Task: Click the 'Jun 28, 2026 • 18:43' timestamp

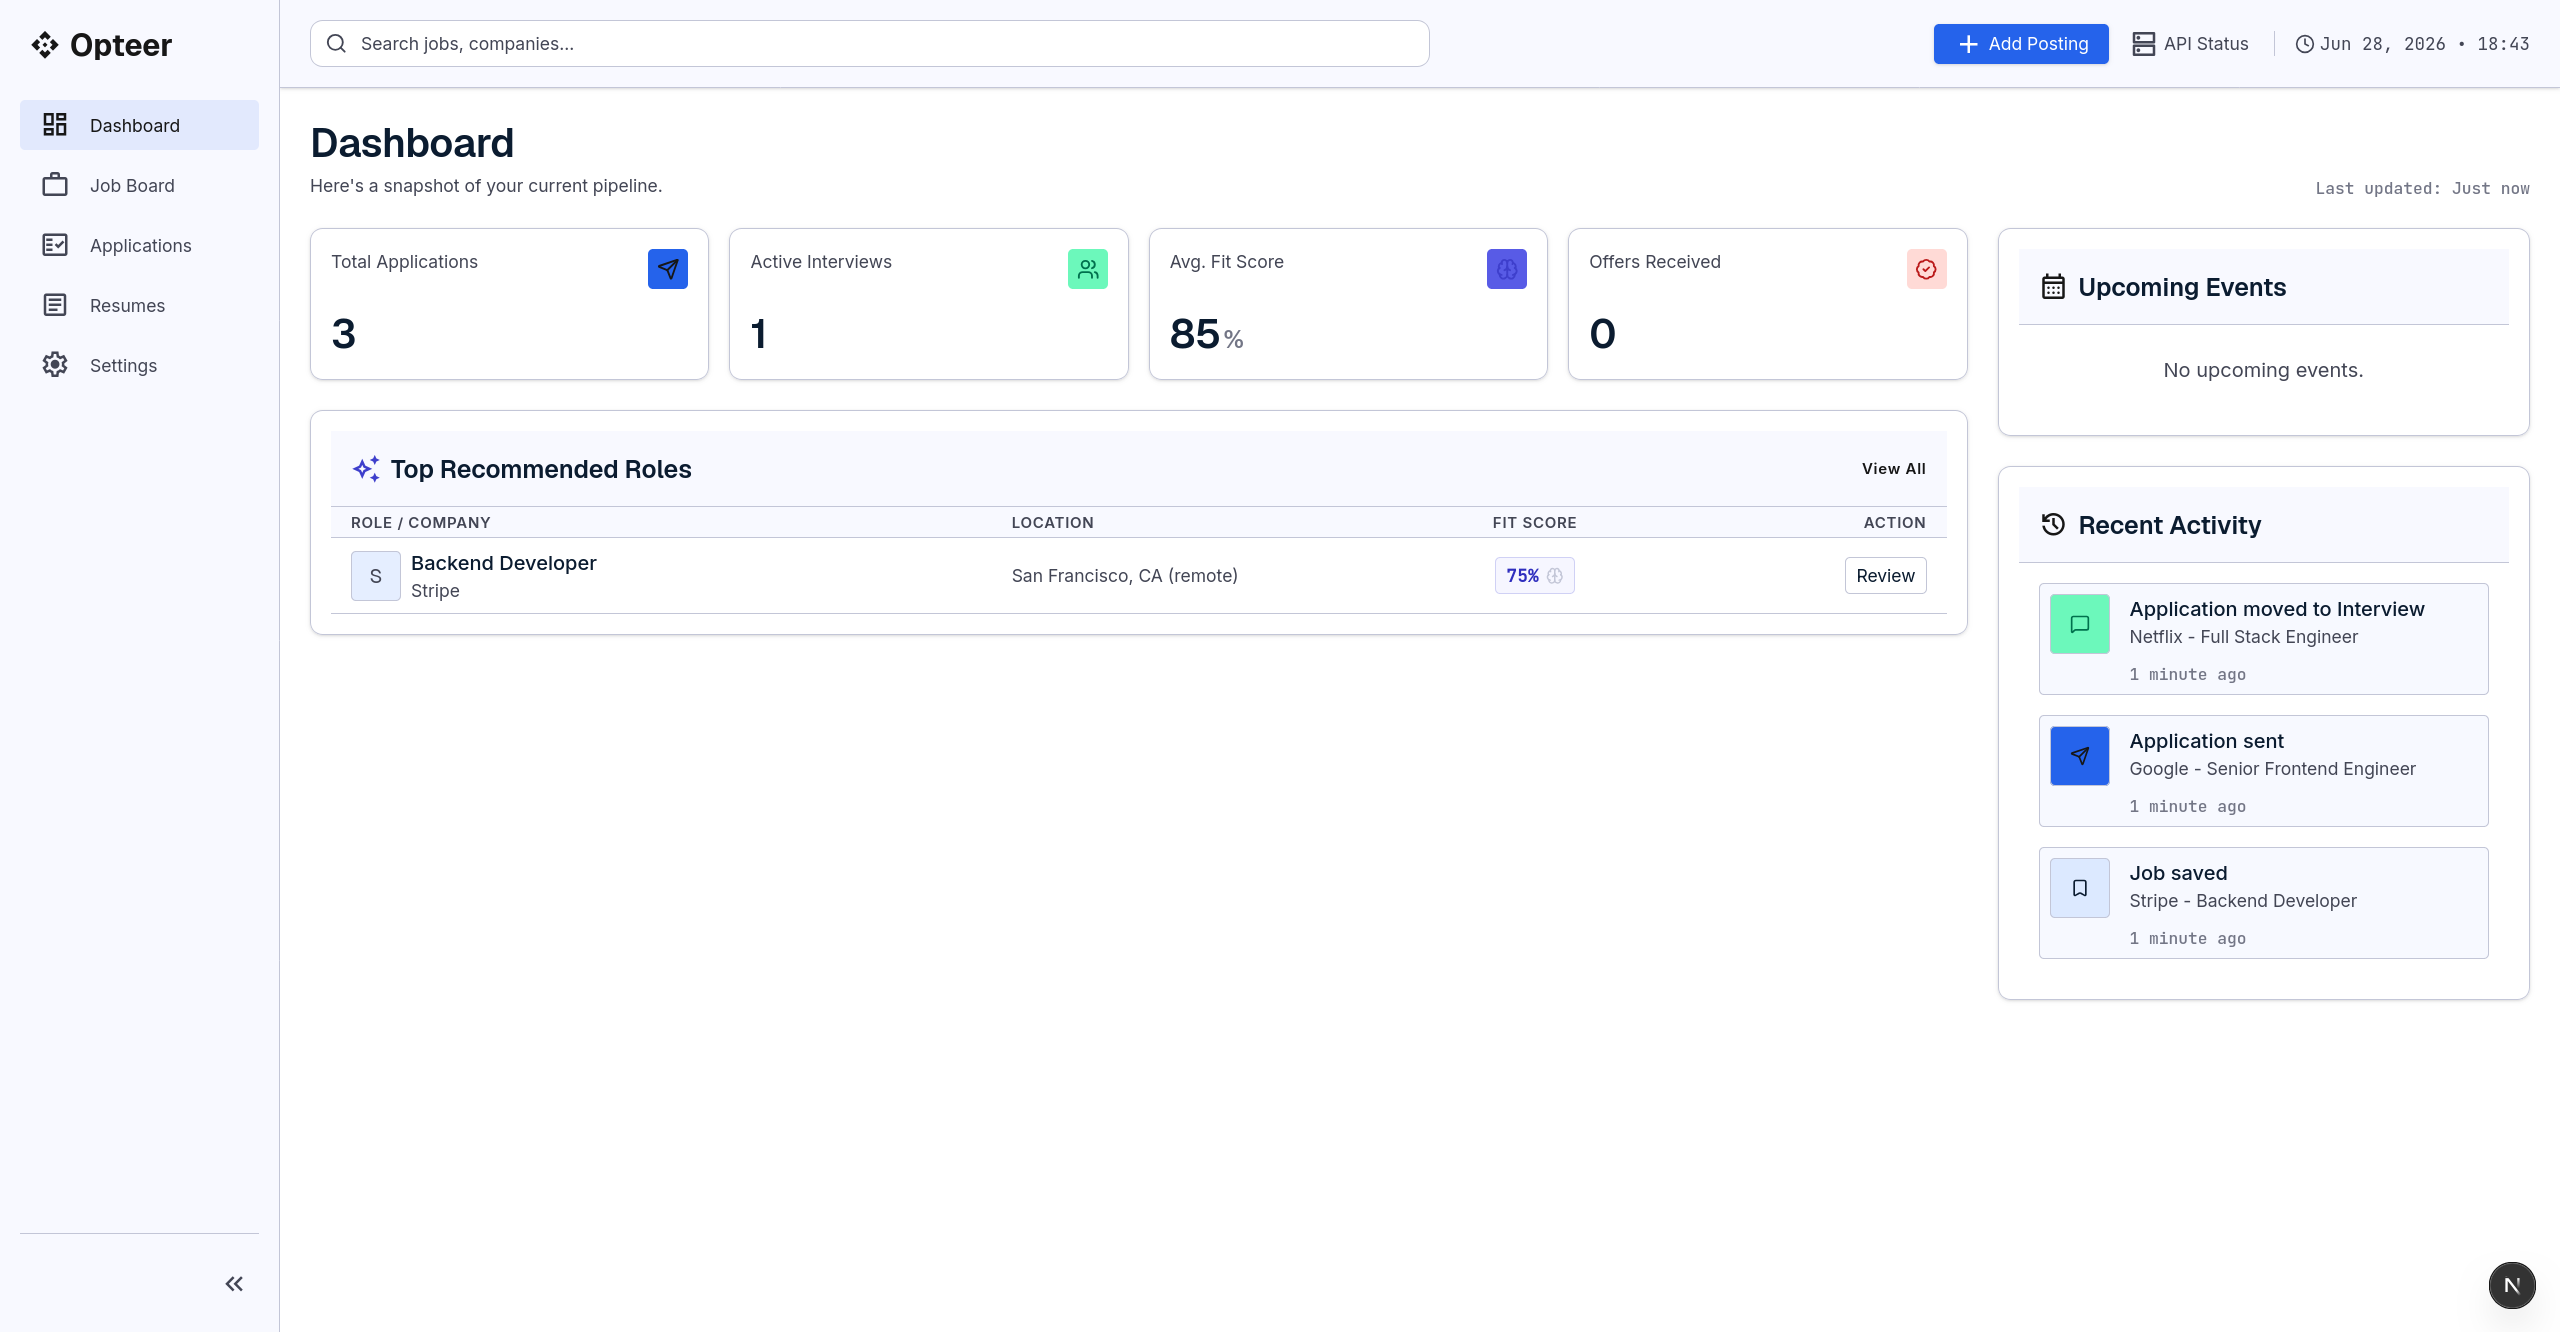Action: coord(2424,44)
